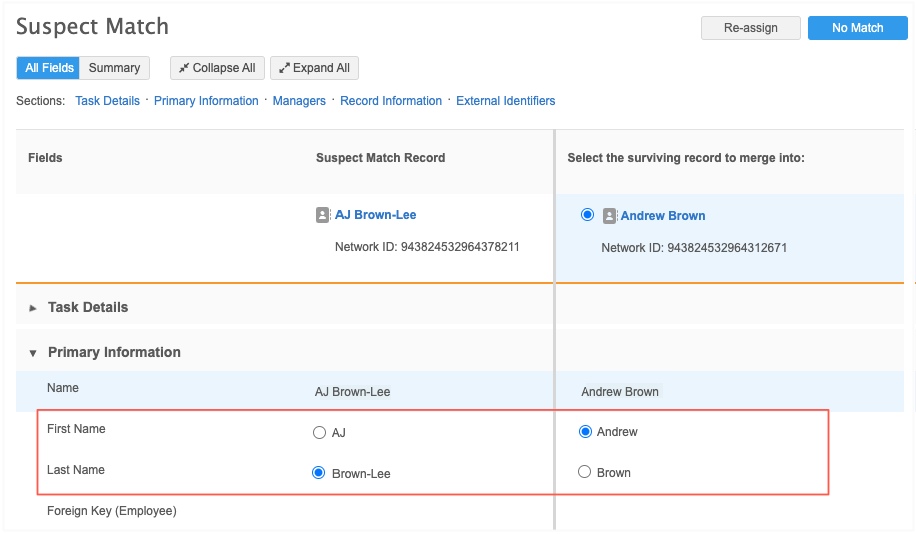916x534 pixels.
Task: Open the Andrew Brown record link
Action: (662, 216)
